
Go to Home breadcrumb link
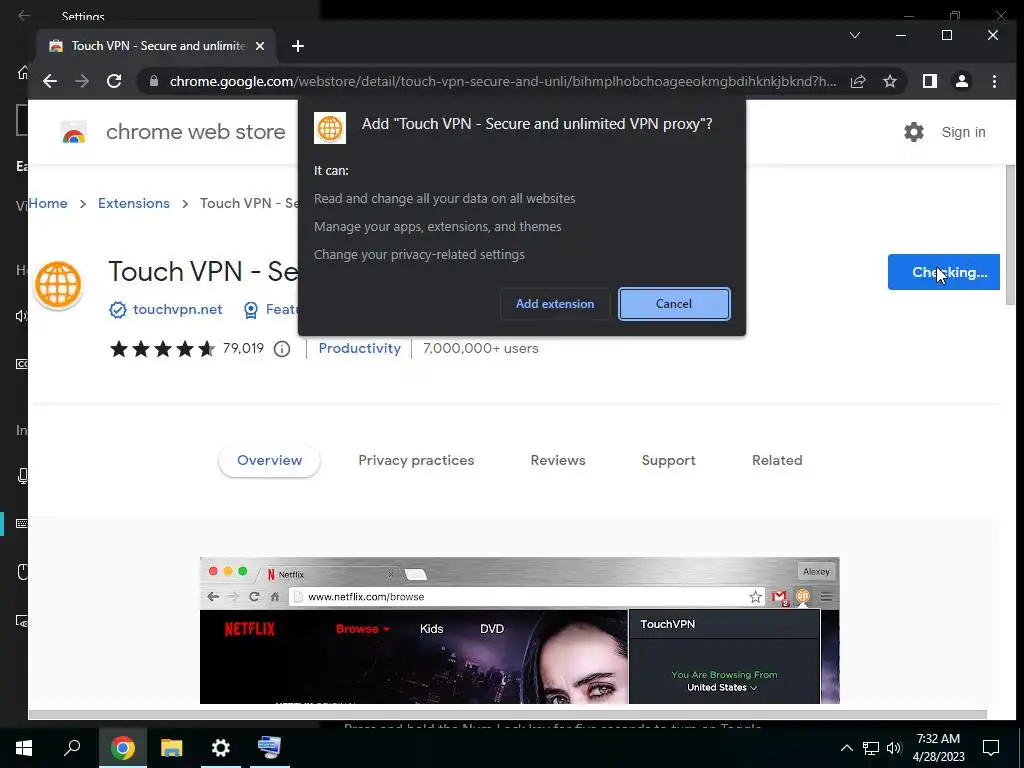pos(48,203)
